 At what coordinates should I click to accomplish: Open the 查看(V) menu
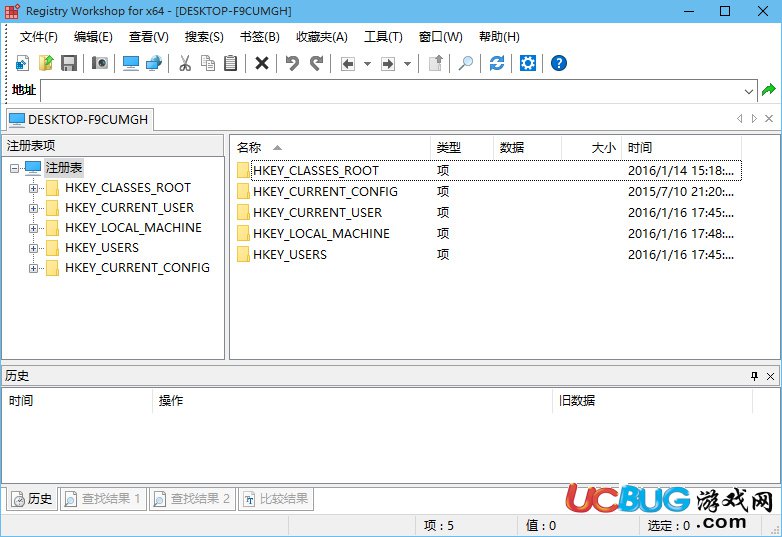click(x=149, y=37)
